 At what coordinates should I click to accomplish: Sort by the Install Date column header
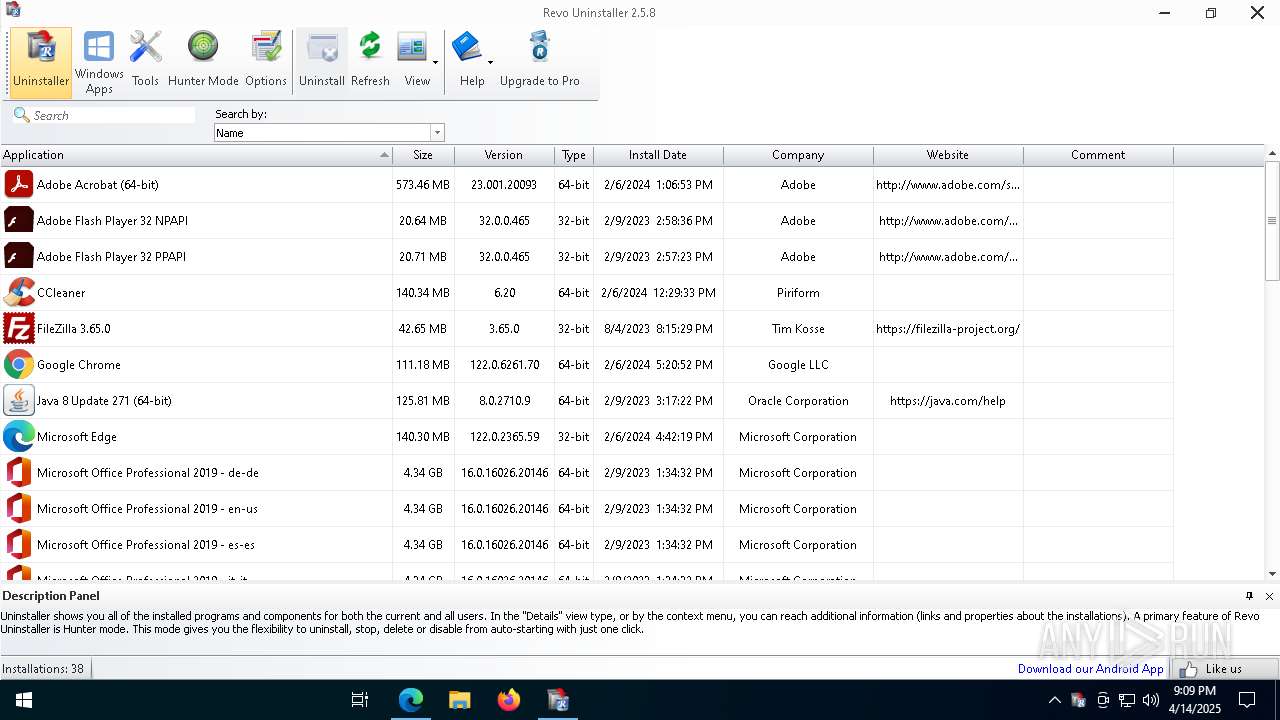tap(658, 155)
